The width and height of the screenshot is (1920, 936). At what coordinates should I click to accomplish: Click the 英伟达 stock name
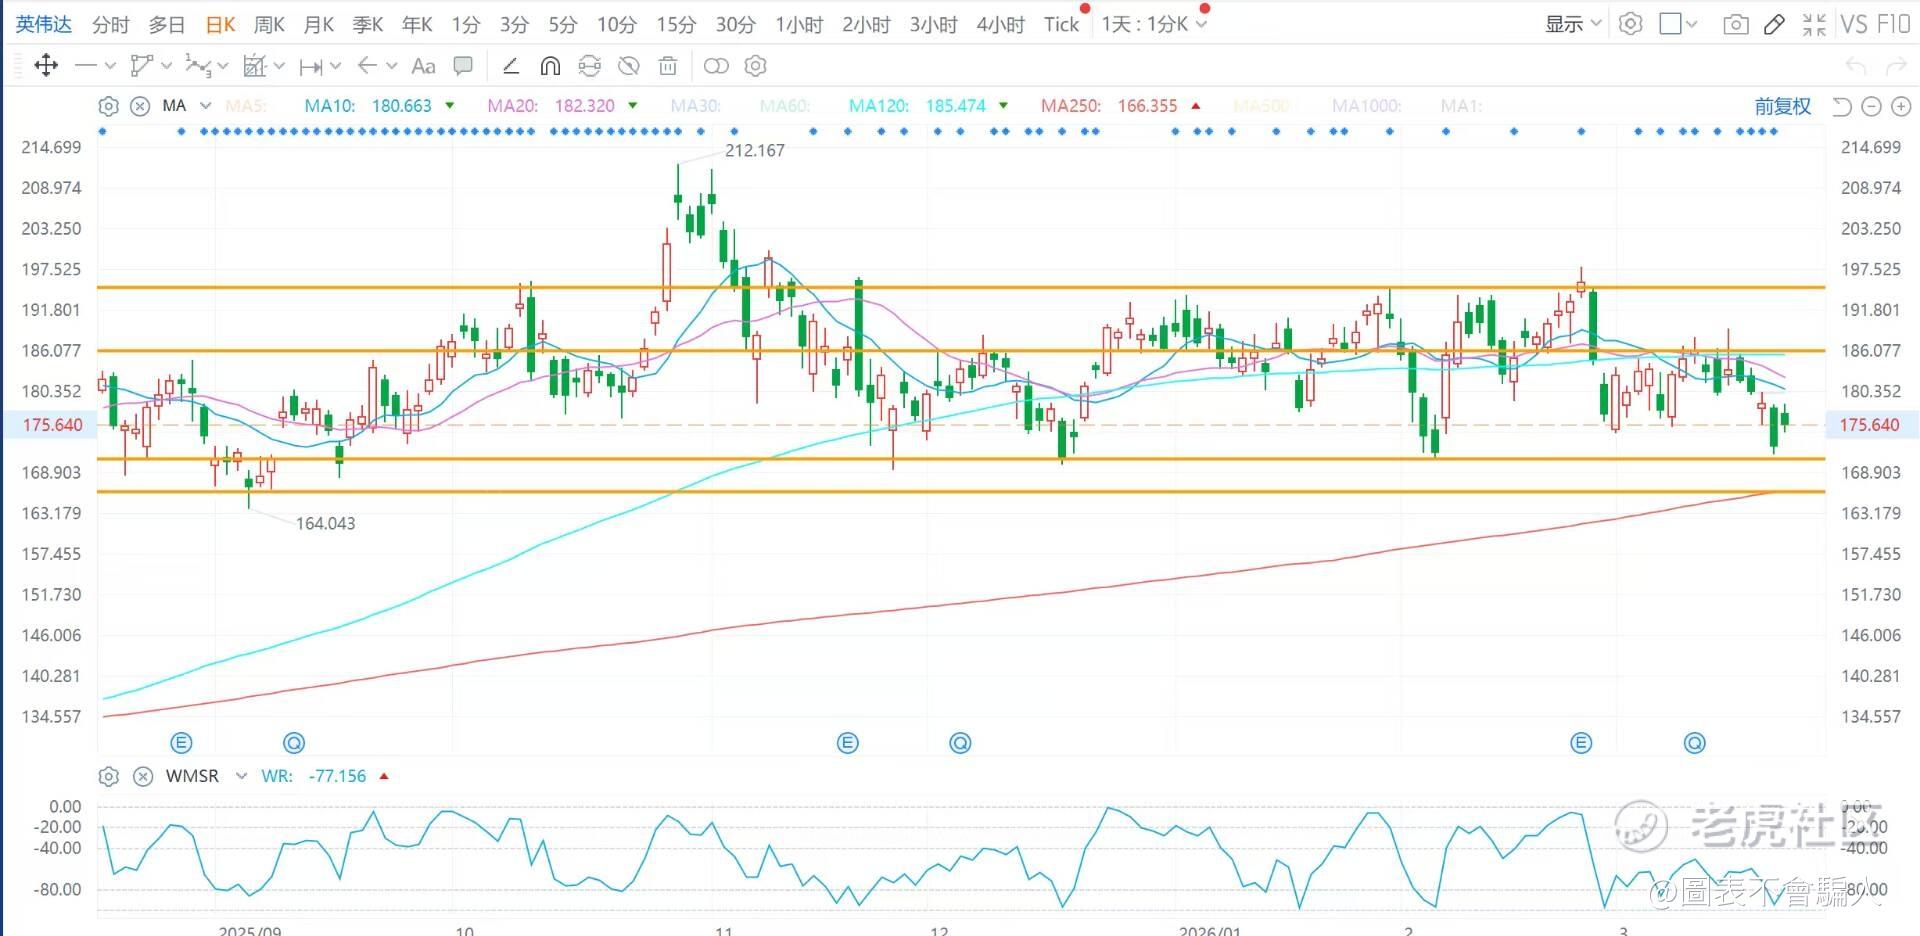click(x=44, y=24)
